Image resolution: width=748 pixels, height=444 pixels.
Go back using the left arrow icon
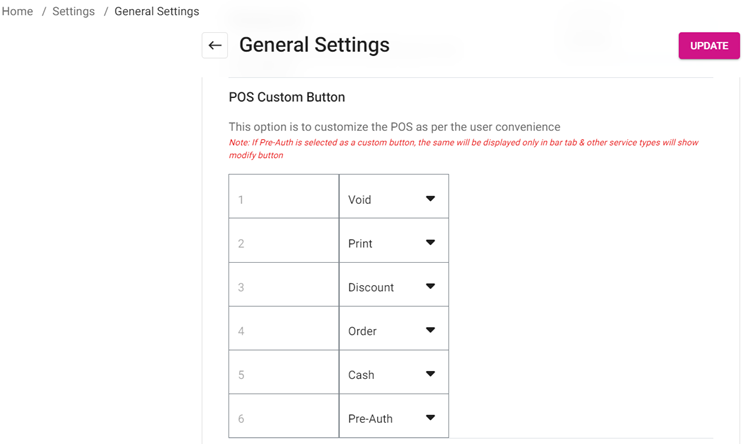tap(215, 46)
